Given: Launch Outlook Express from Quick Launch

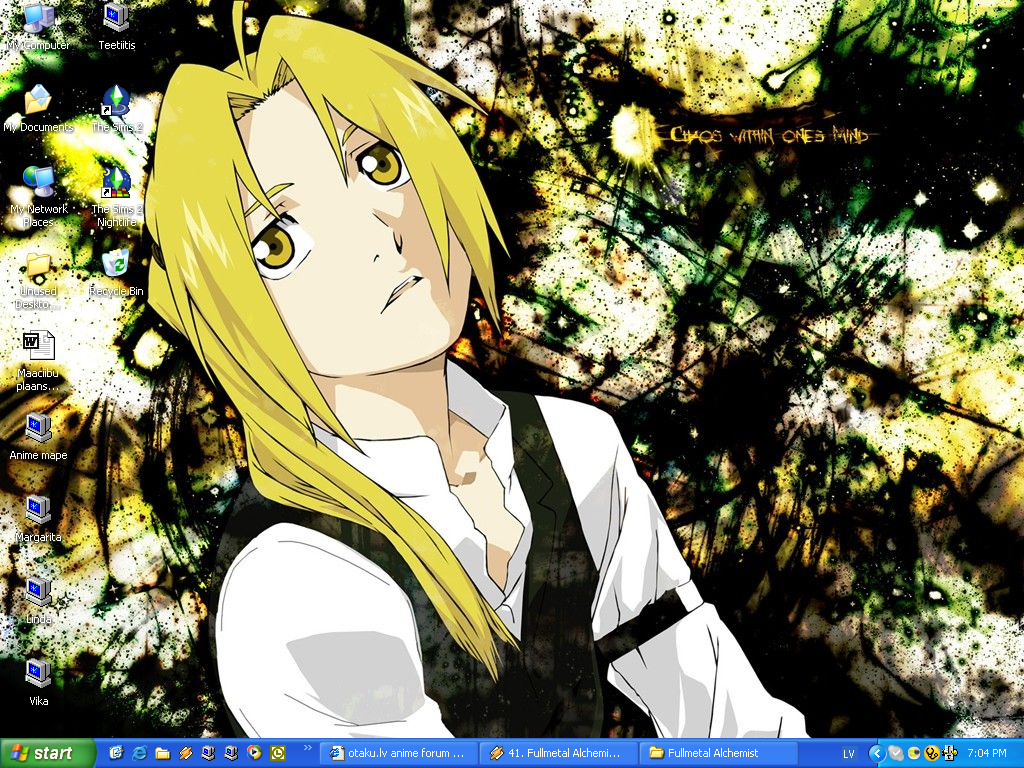Looking at the screenshot, I should pyautogui.click(x=116, y=753).
